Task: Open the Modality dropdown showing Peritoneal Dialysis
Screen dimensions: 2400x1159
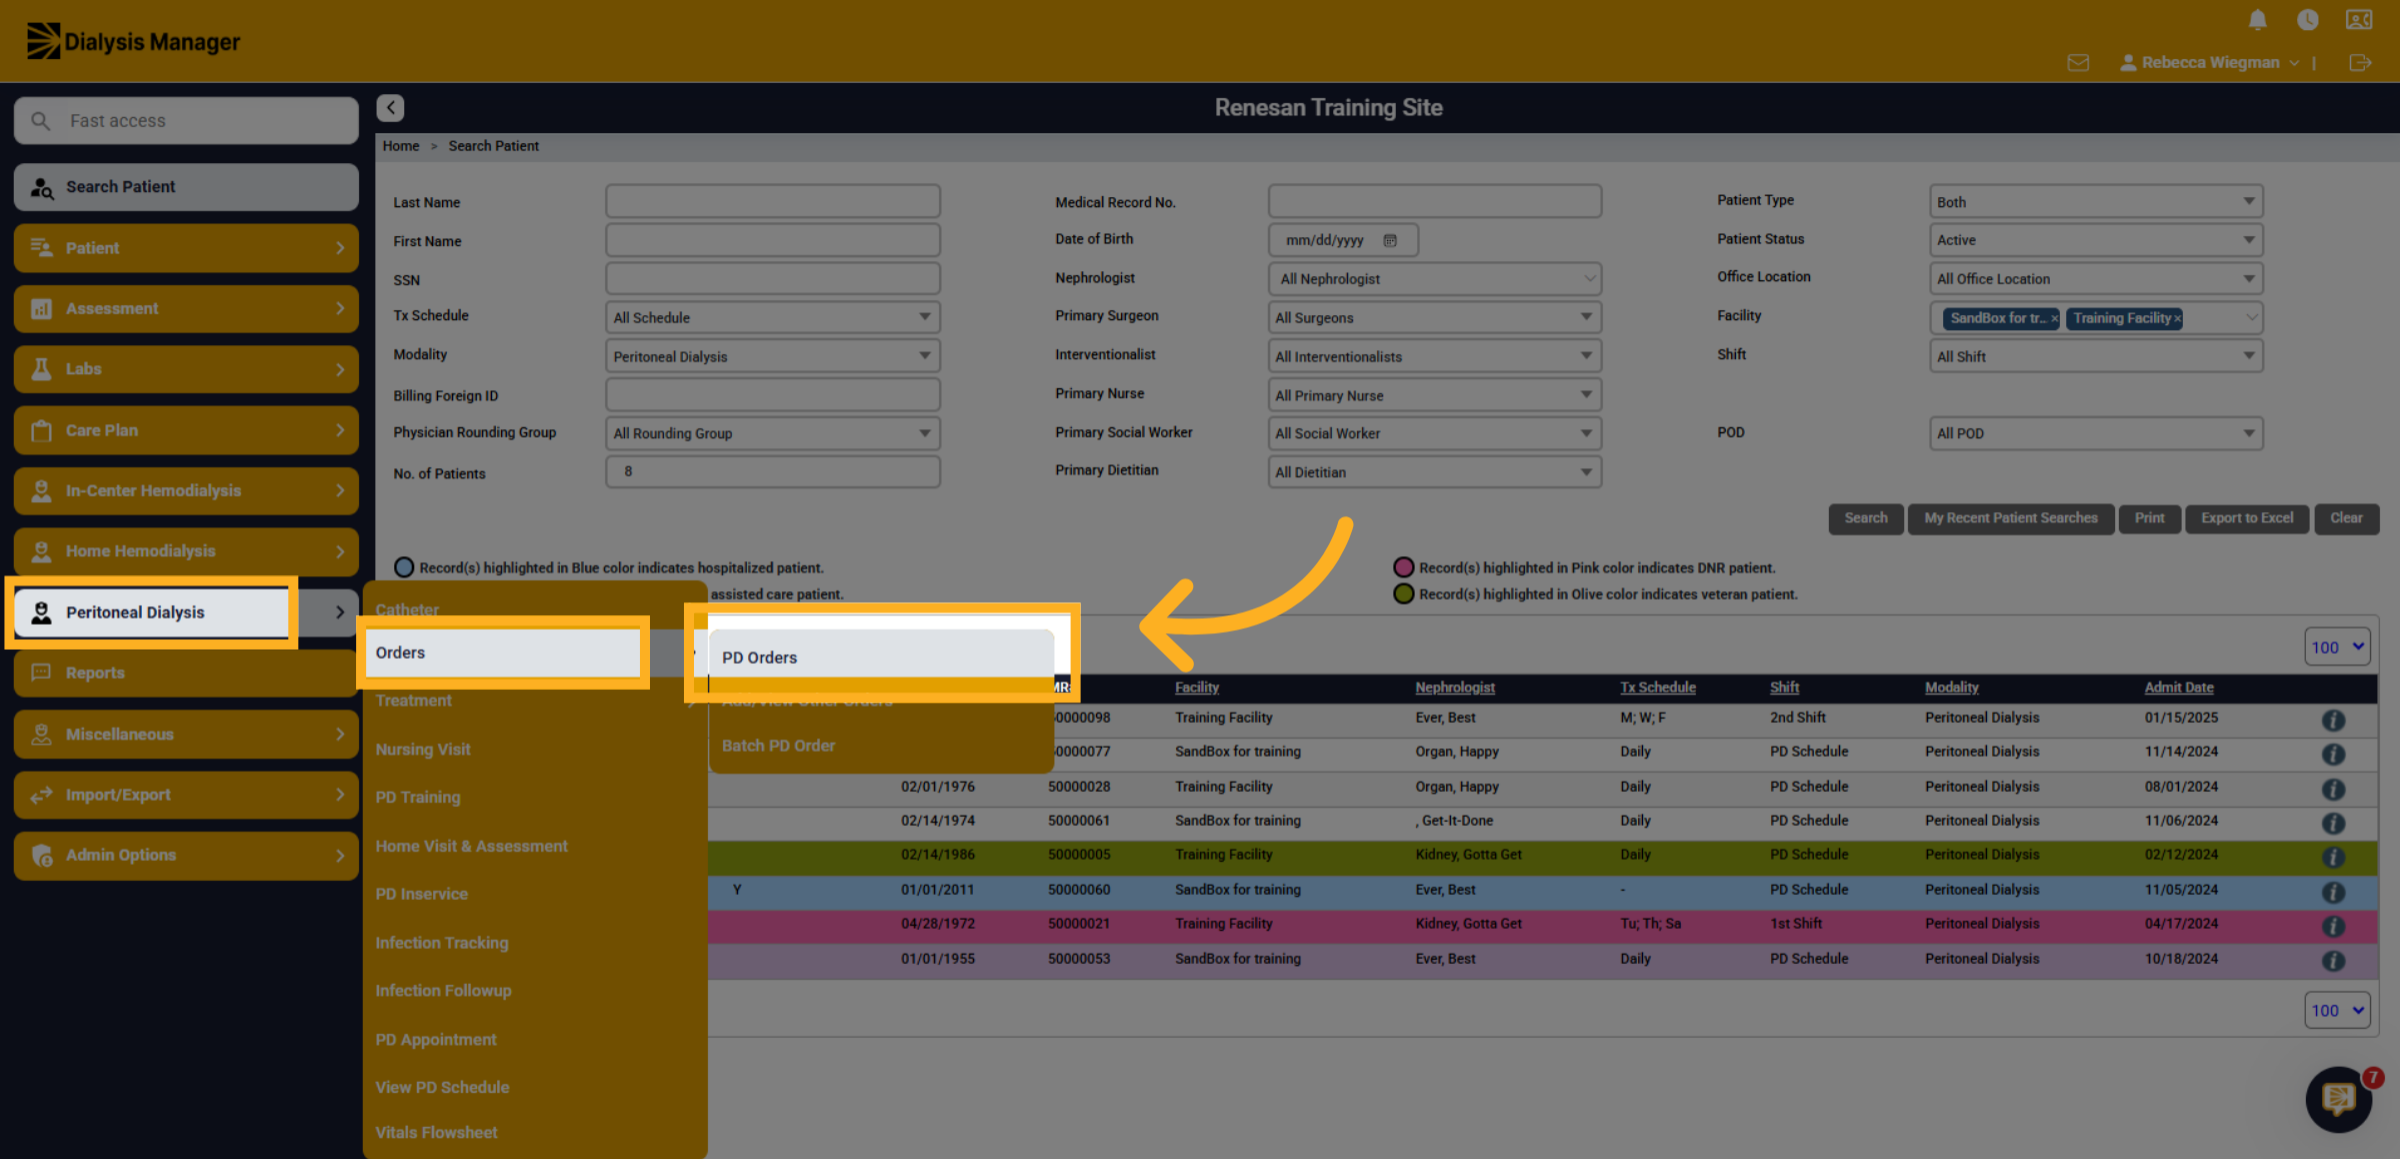Action: 772,356
